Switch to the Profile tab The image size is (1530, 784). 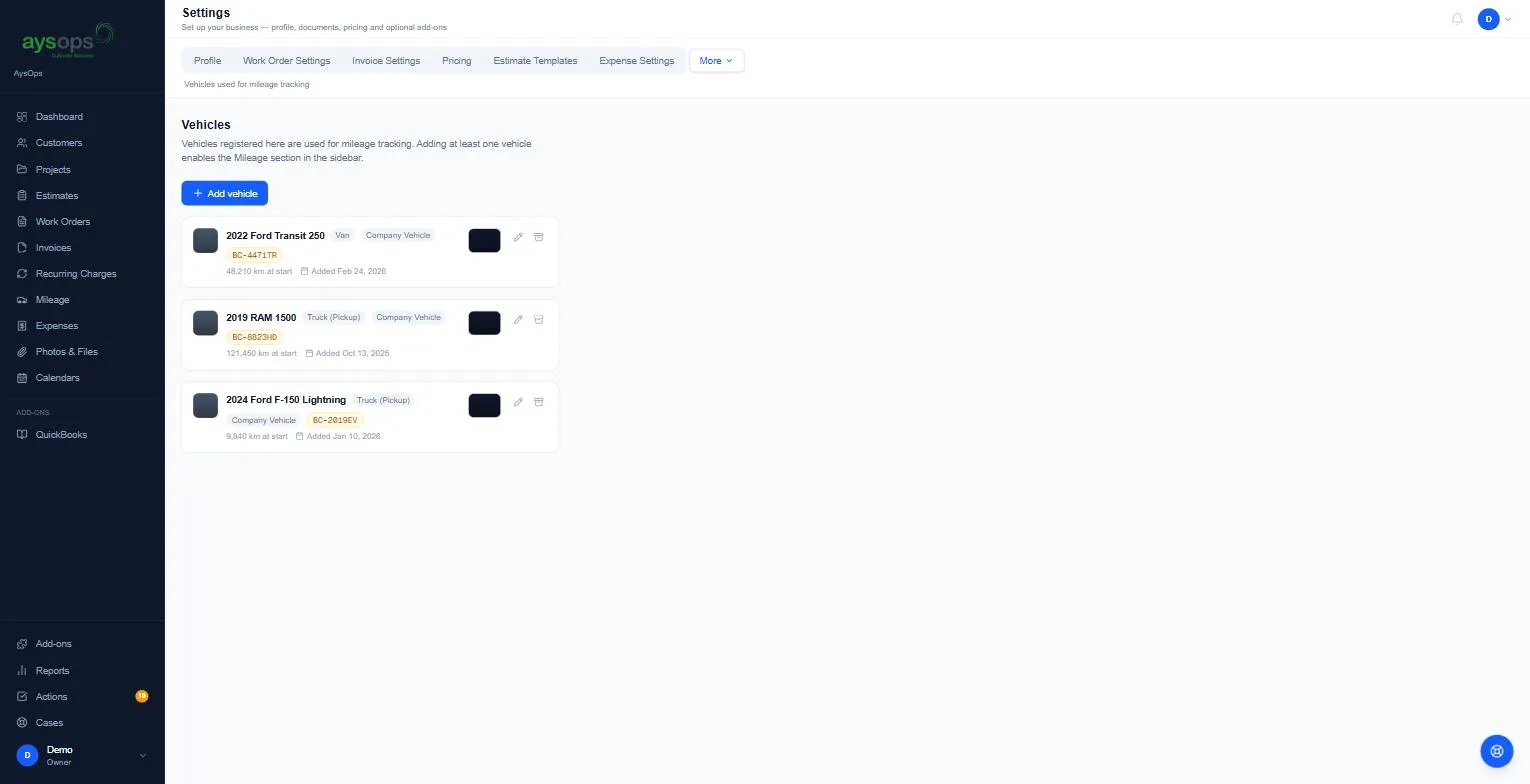[207, 61]
